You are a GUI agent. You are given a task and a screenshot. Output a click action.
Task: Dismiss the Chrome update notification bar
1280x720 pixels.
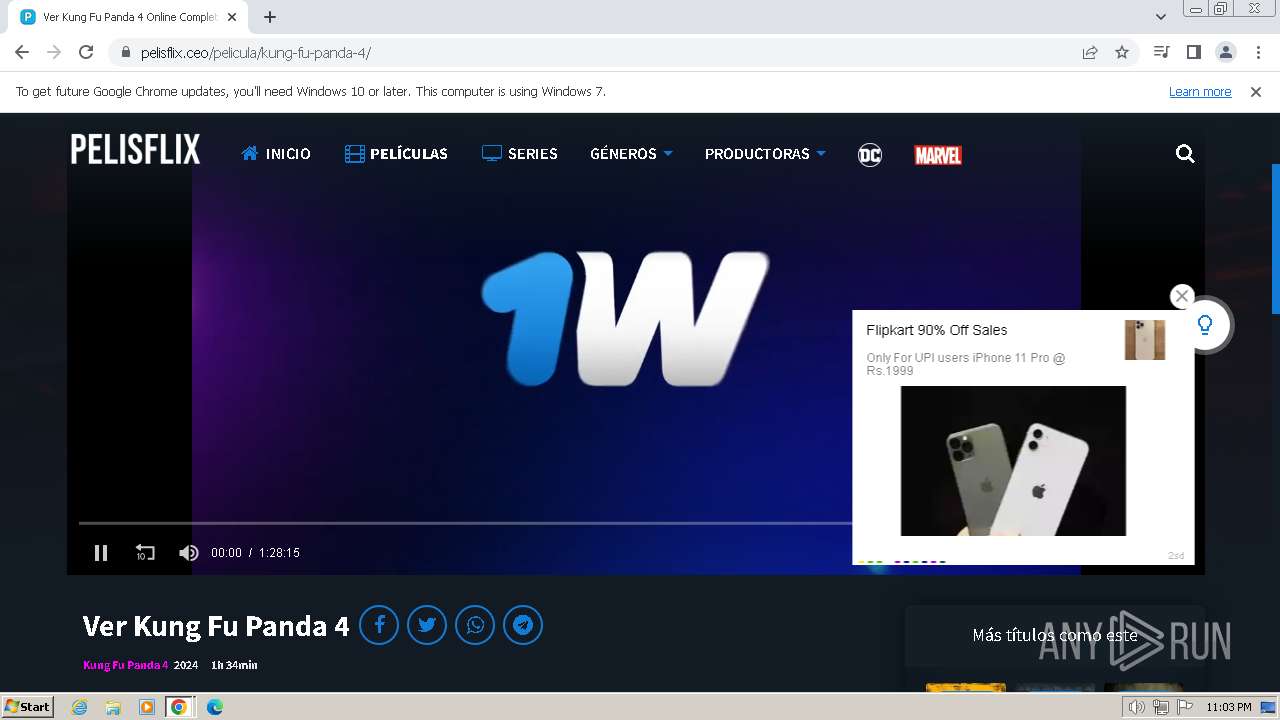click(x=1256, y=91)
